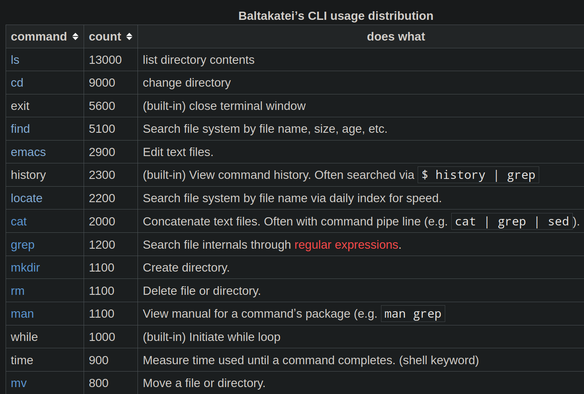Image resolution: width=584 pixels, height=394 pixels.
Task: Follow the red regular expressions link
Action: pyautogui.click(x=346, y=245)
